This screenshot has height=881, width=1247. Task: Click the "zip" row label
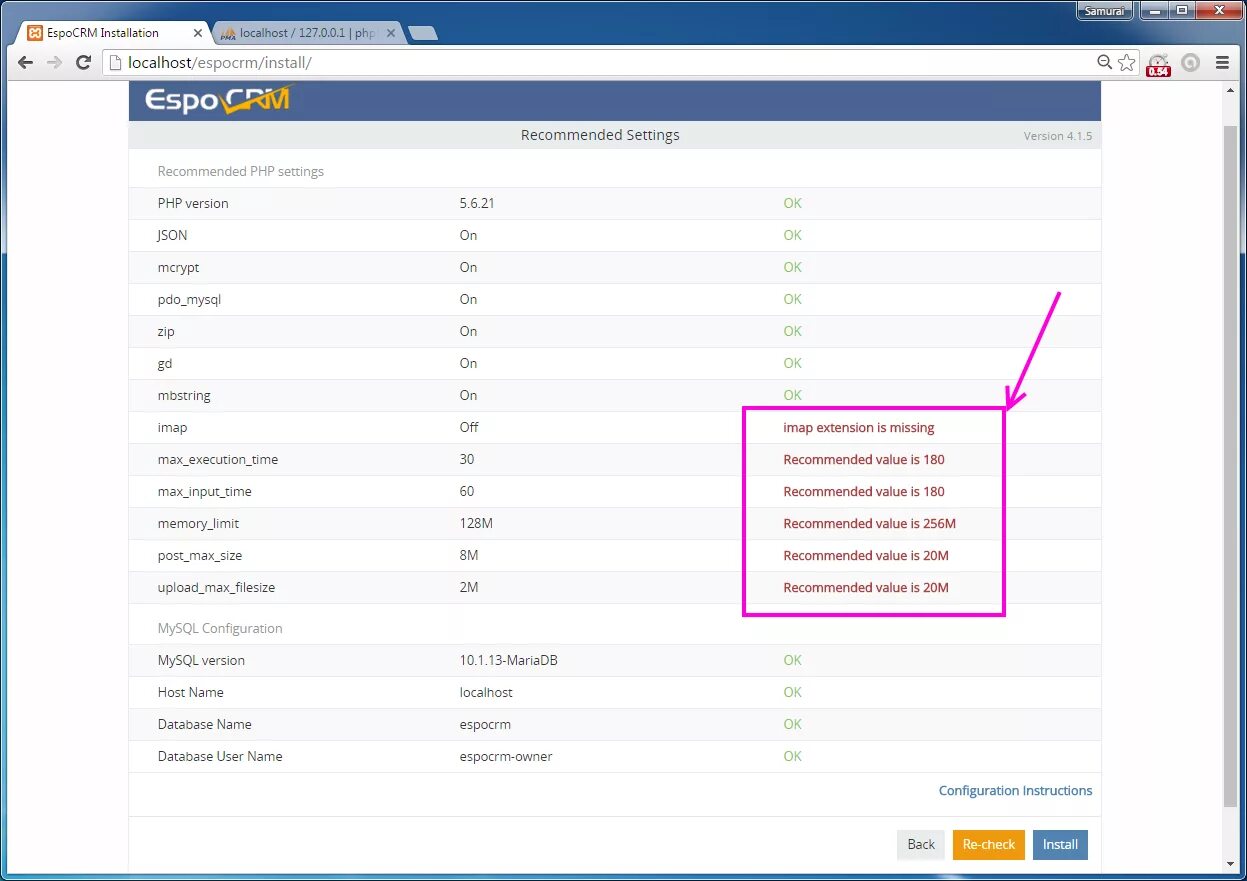coord(166,331)
